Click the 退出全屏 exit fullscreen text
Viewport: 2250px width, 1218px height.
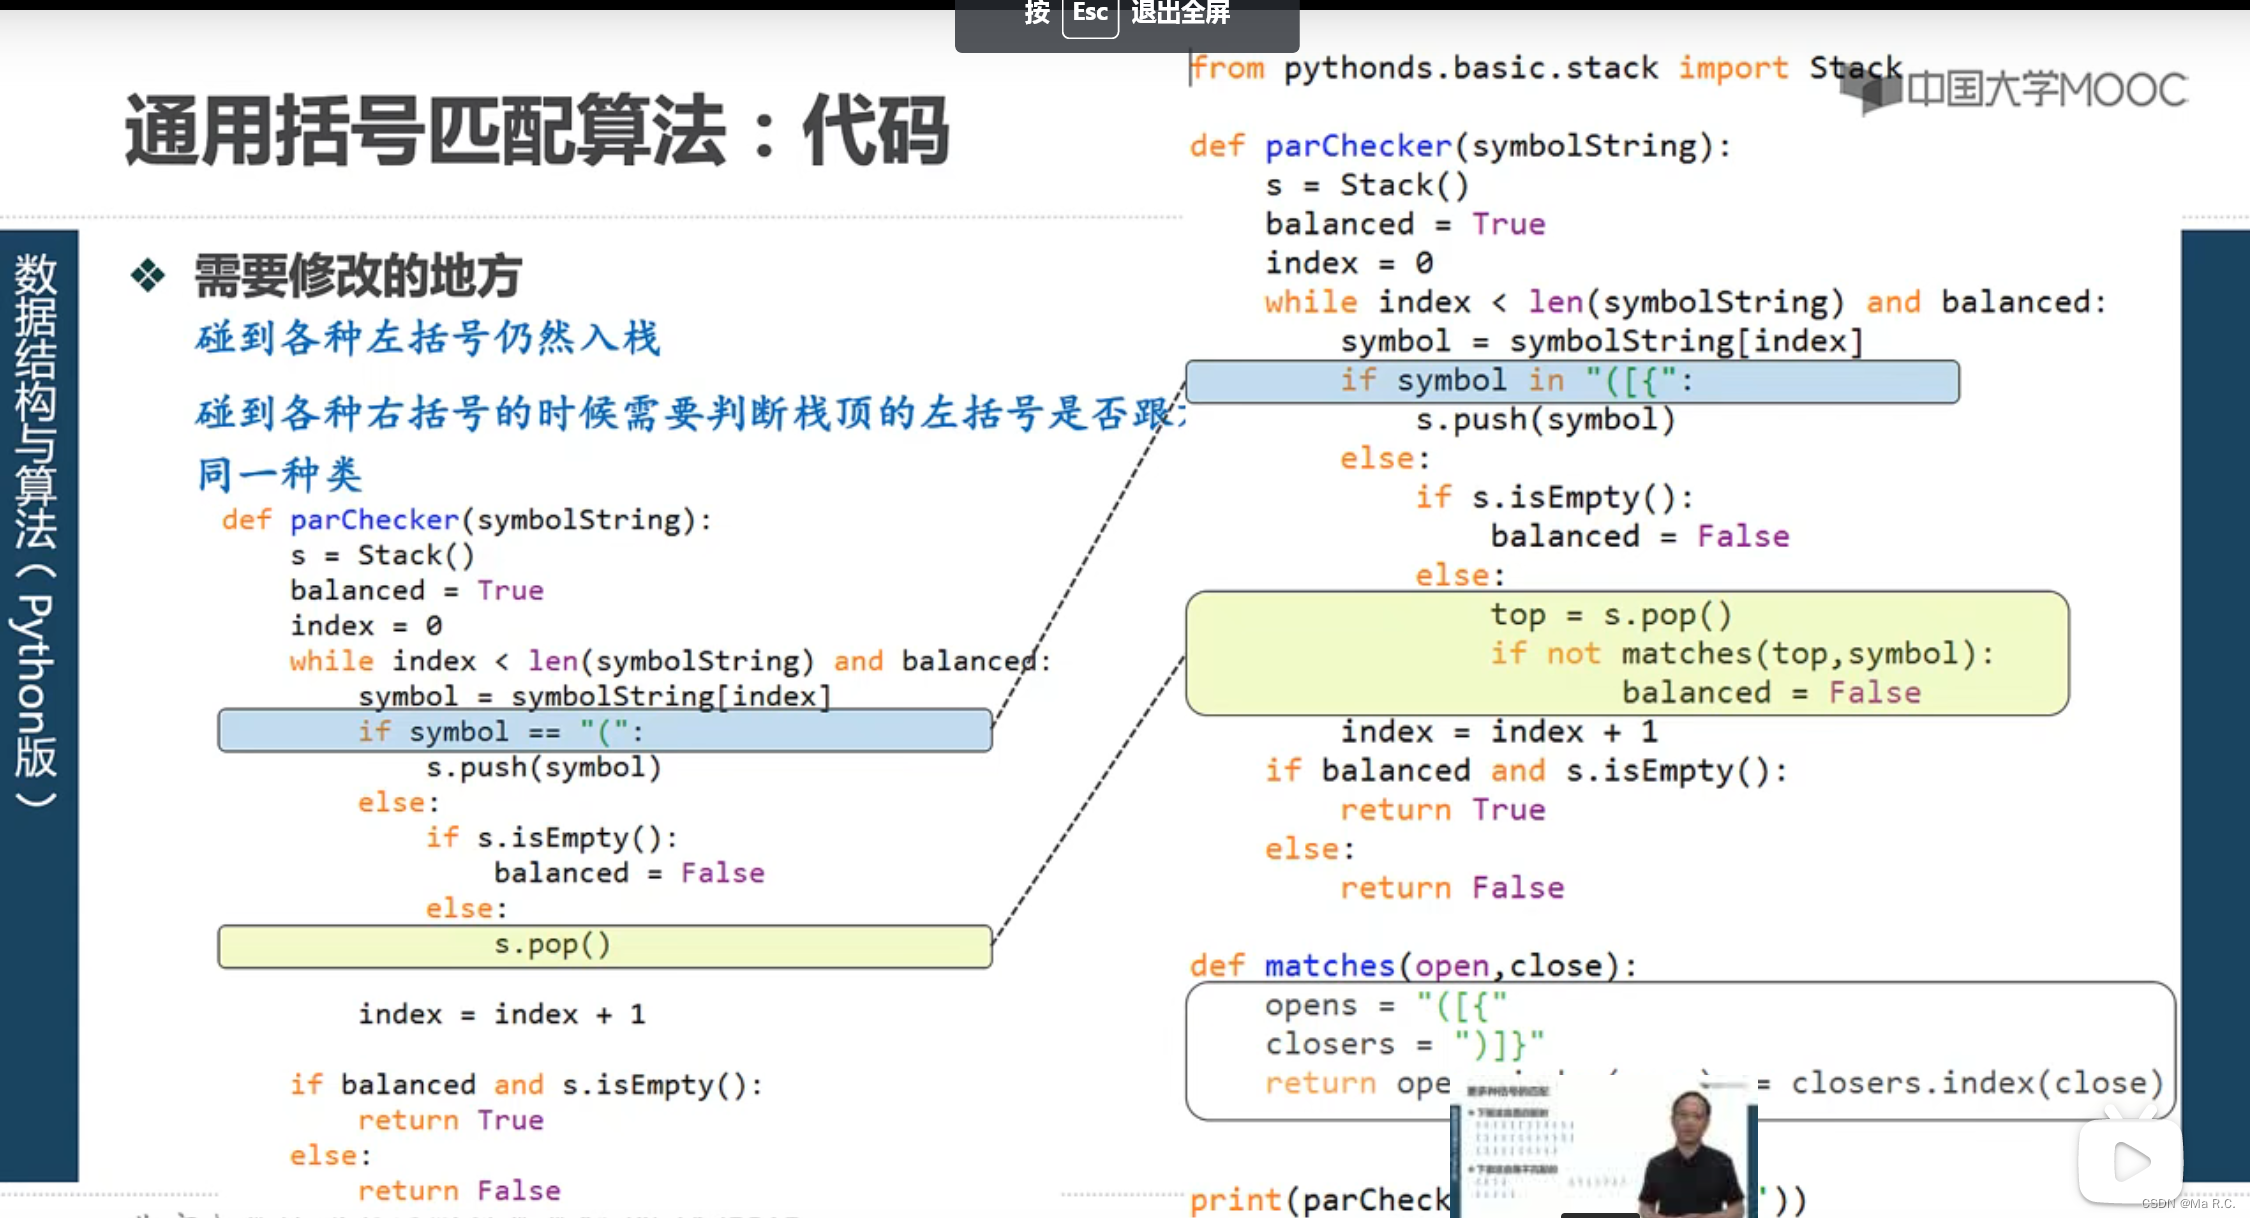(1181, 14)
